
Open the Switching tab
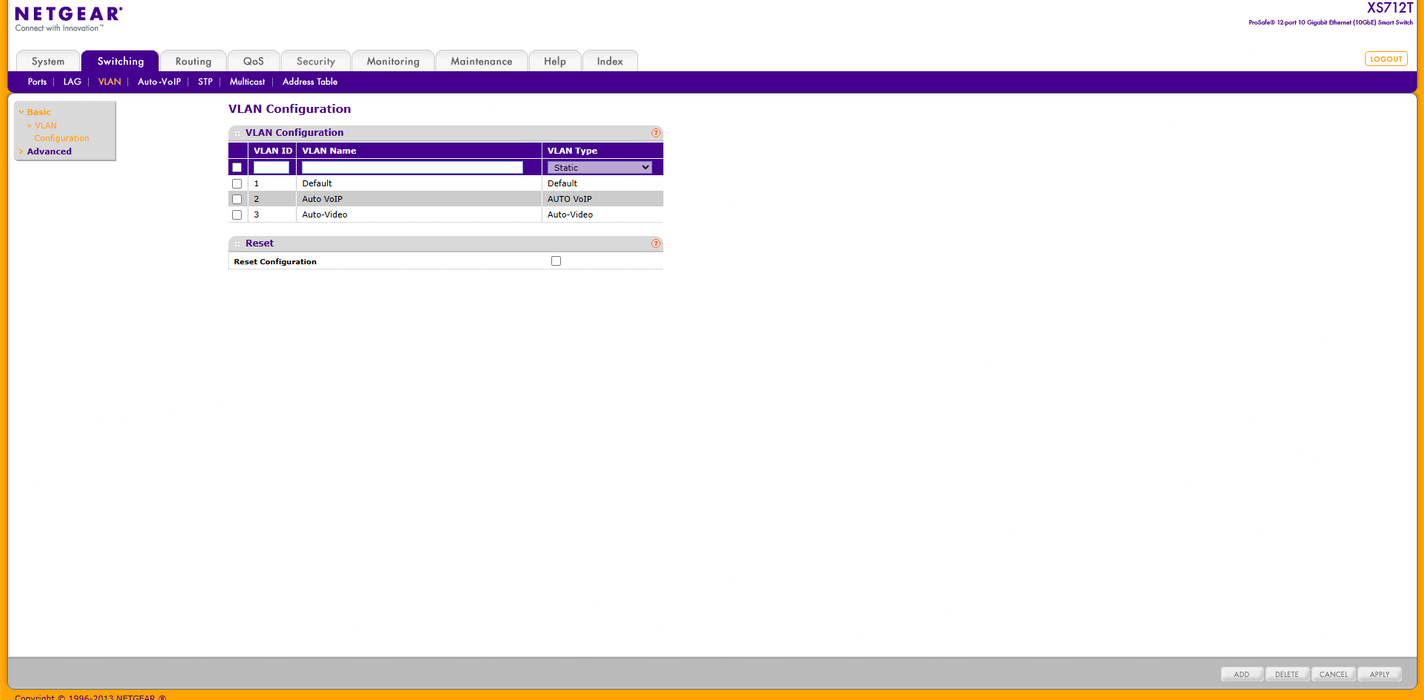[x=120, y=61]
